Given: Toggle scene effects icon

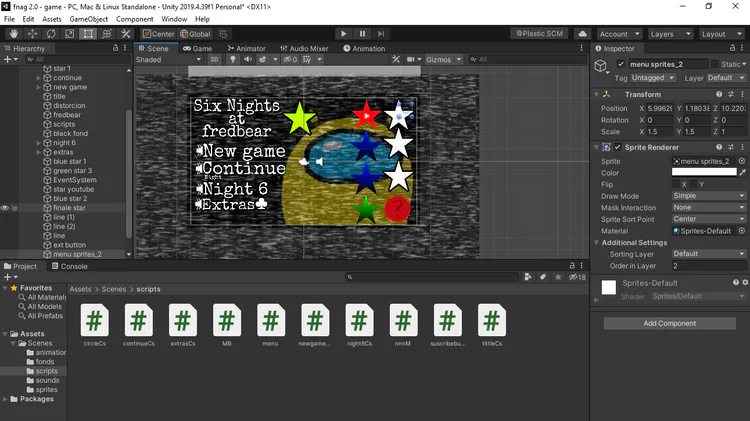Looking at the screenshot, I should coord(262,59).
